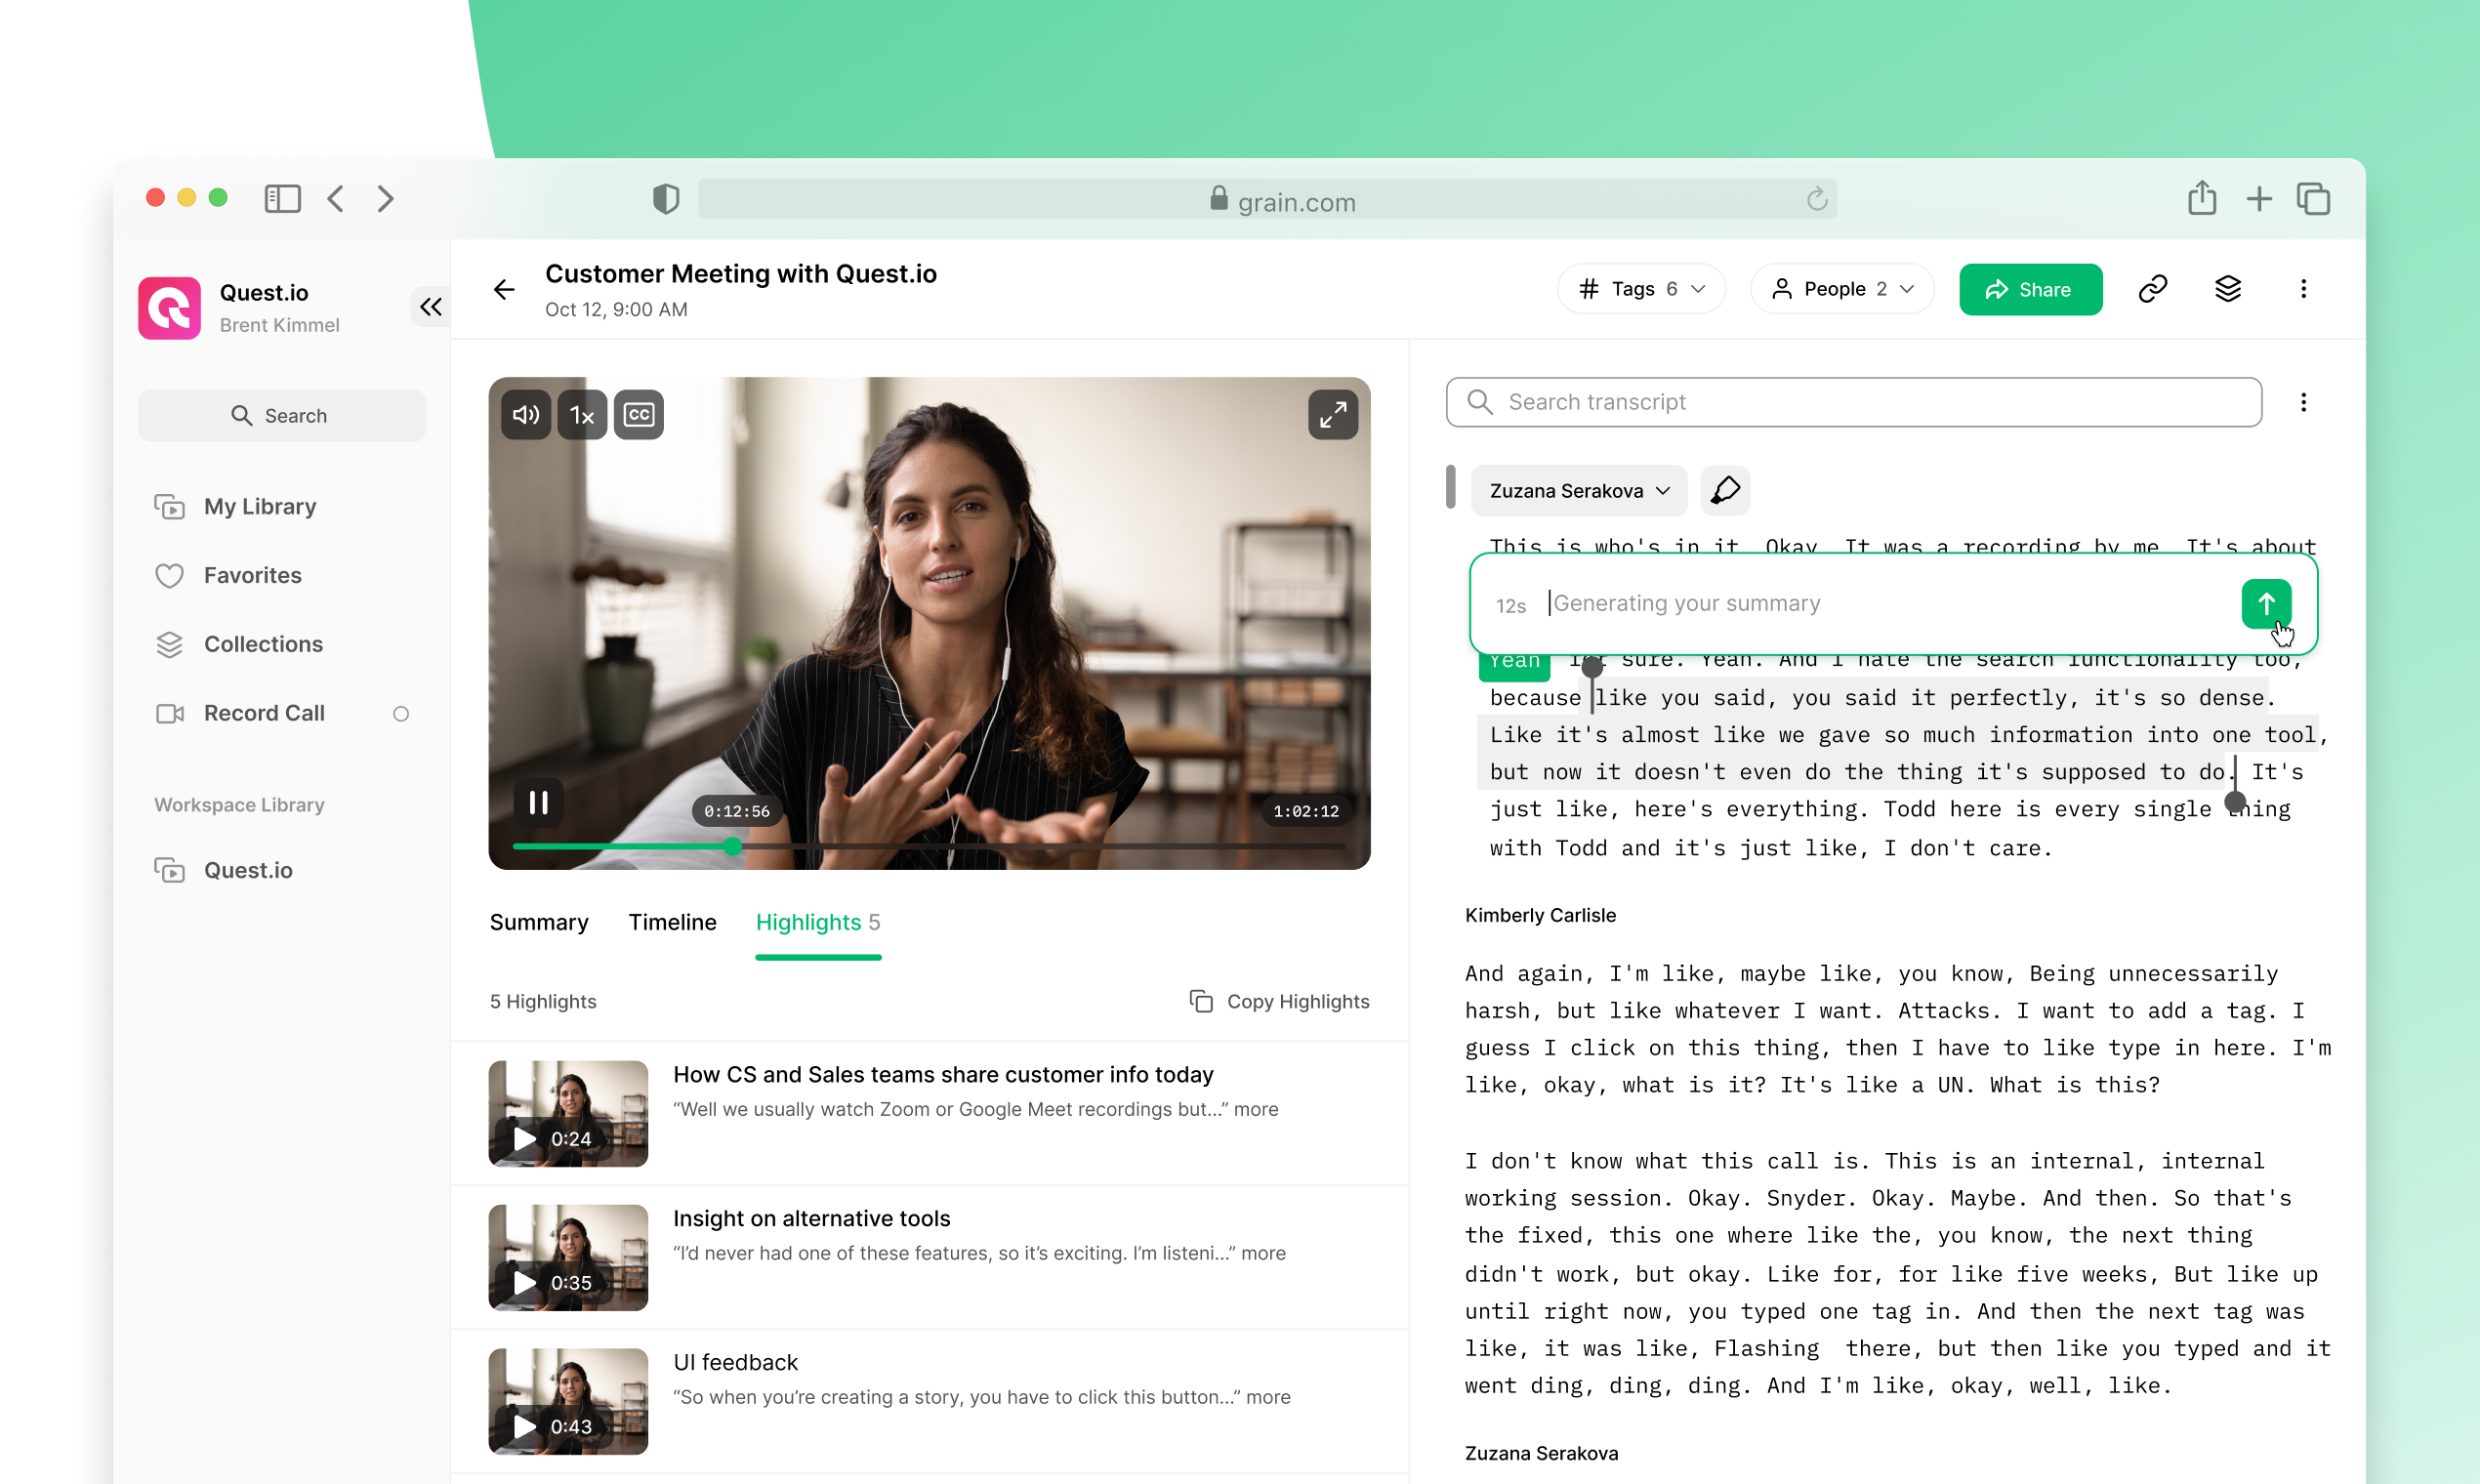Reload the page

point(1816,199)
